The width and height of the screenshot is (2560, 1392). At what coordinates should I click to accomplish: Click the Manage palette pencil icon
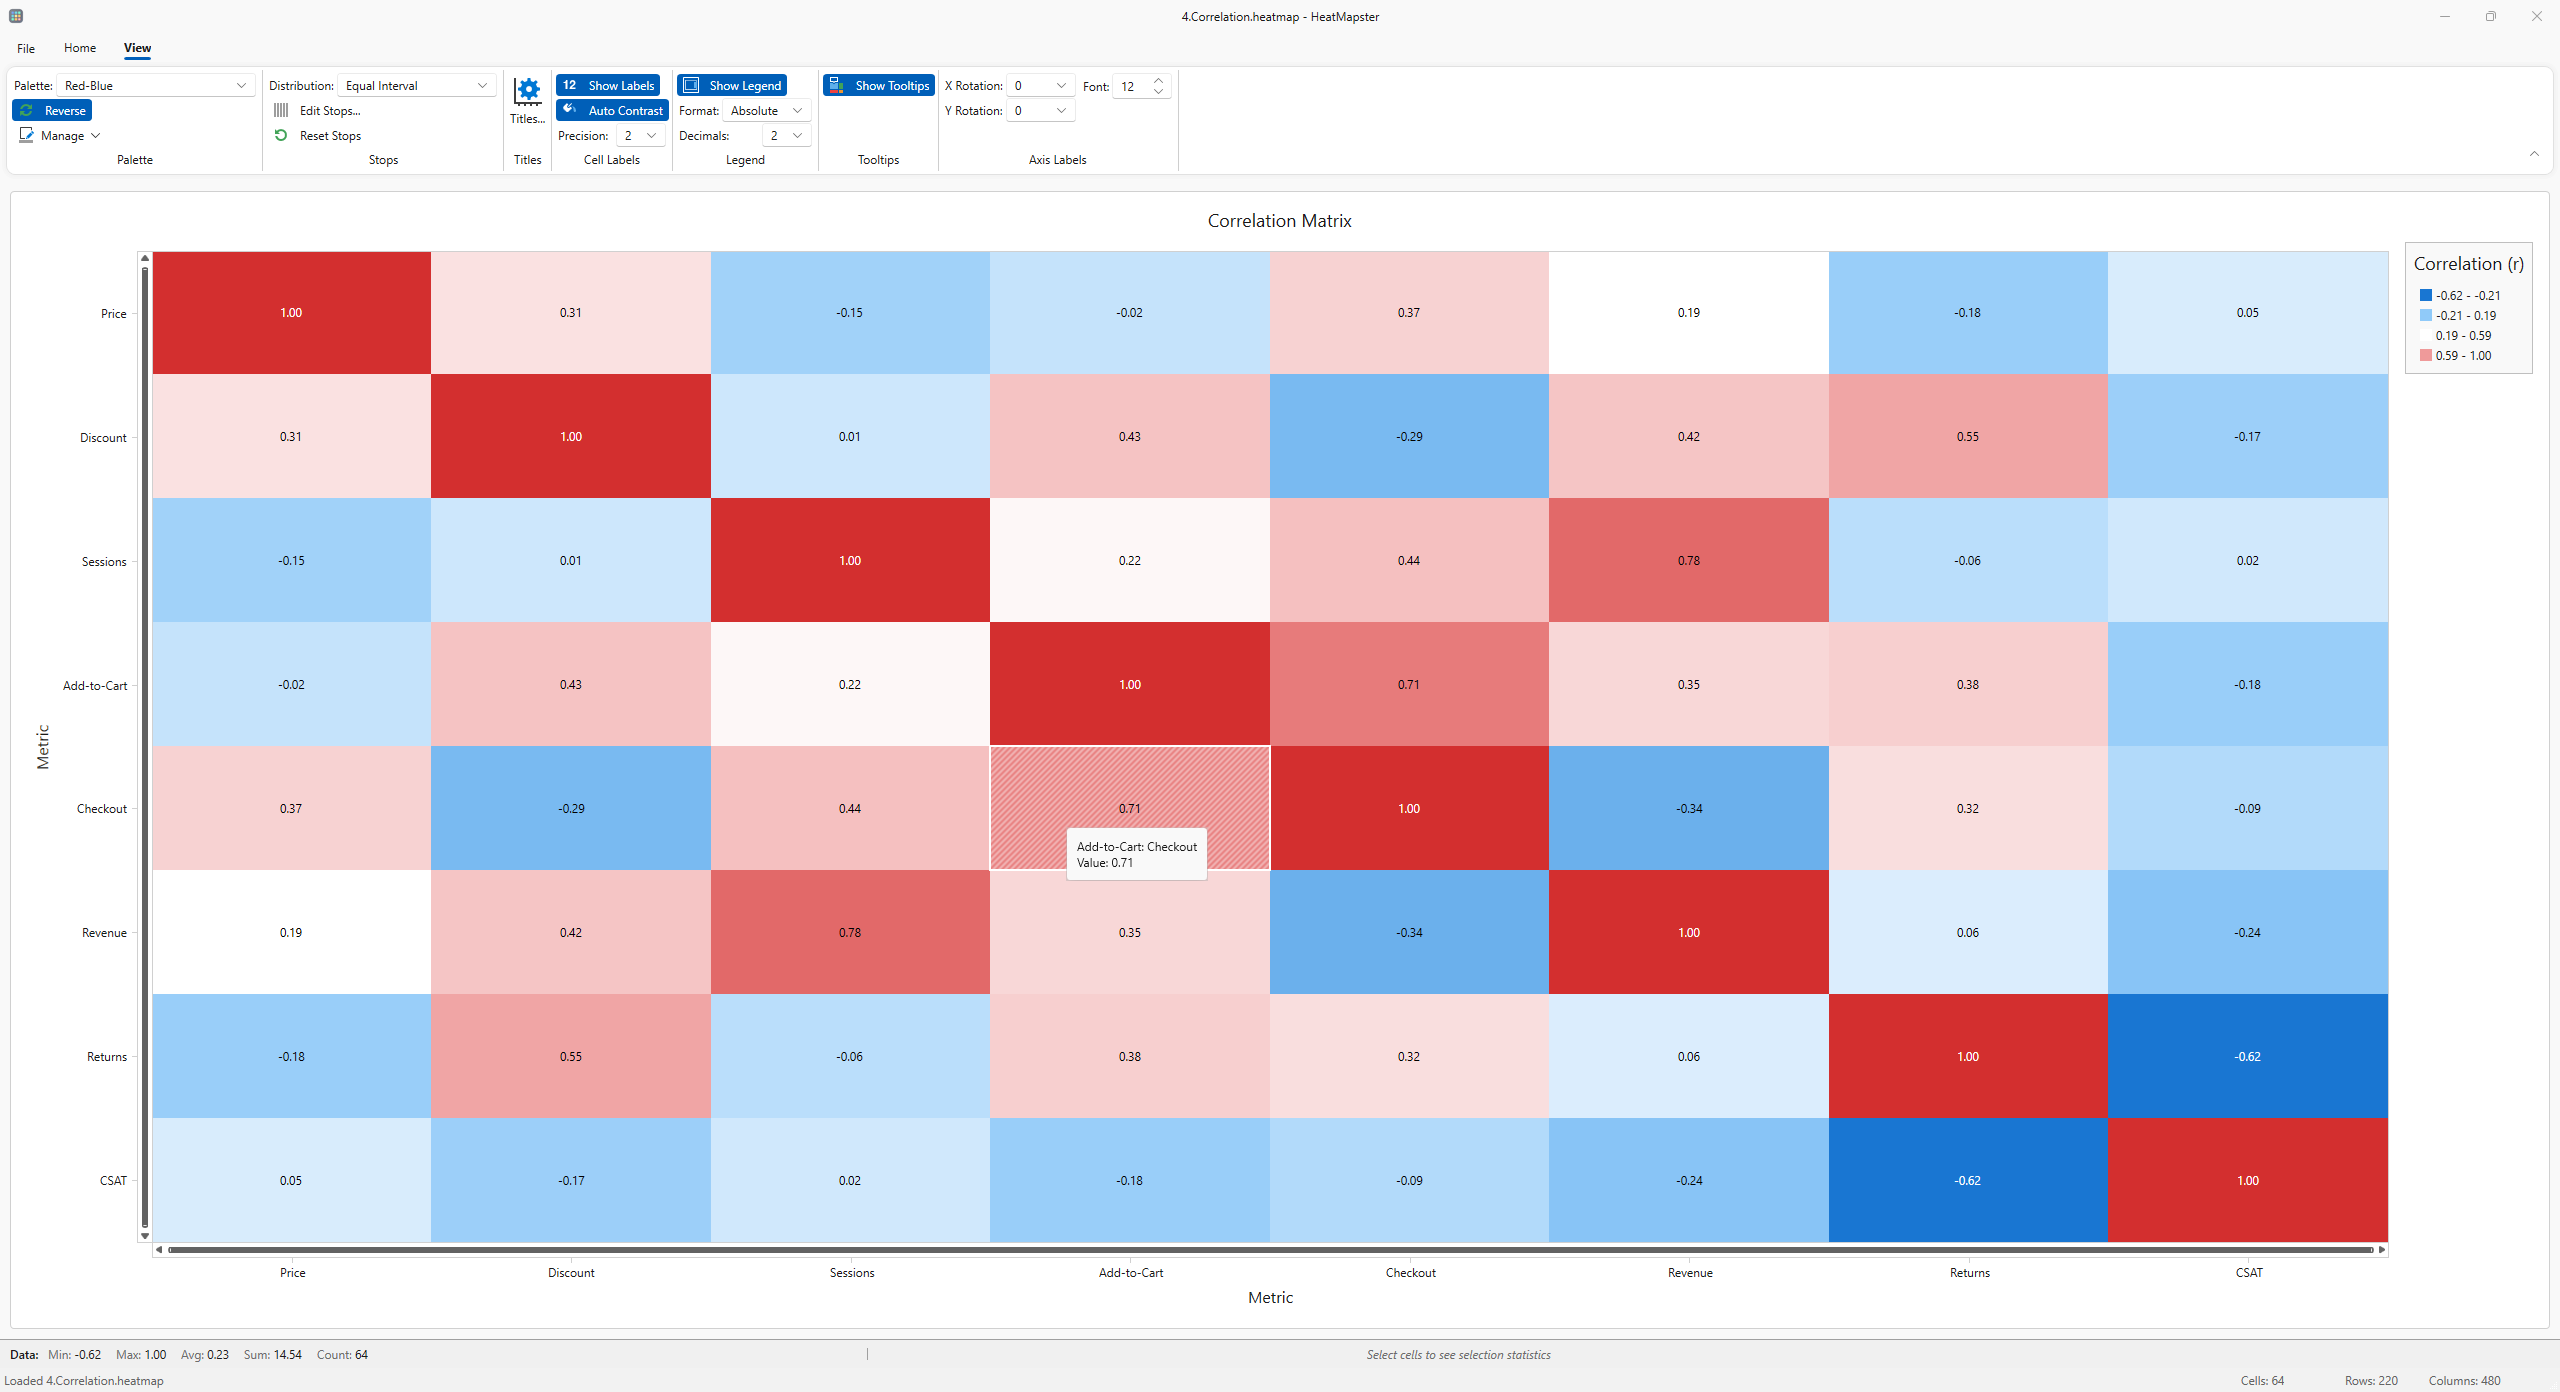tap(27, 135)
